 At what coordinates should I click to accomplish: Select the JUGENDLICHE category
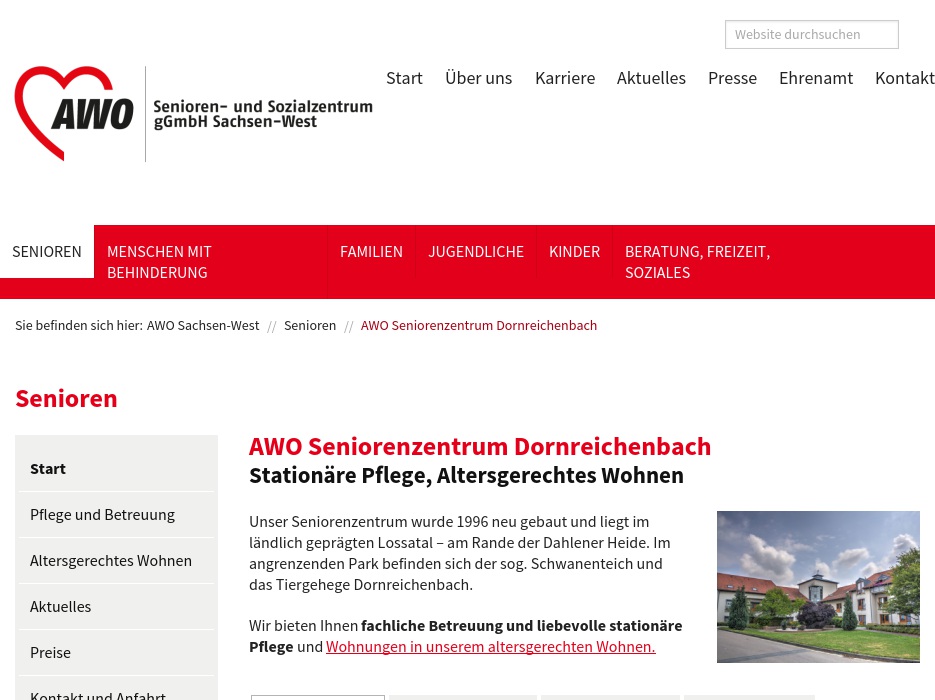476,251
